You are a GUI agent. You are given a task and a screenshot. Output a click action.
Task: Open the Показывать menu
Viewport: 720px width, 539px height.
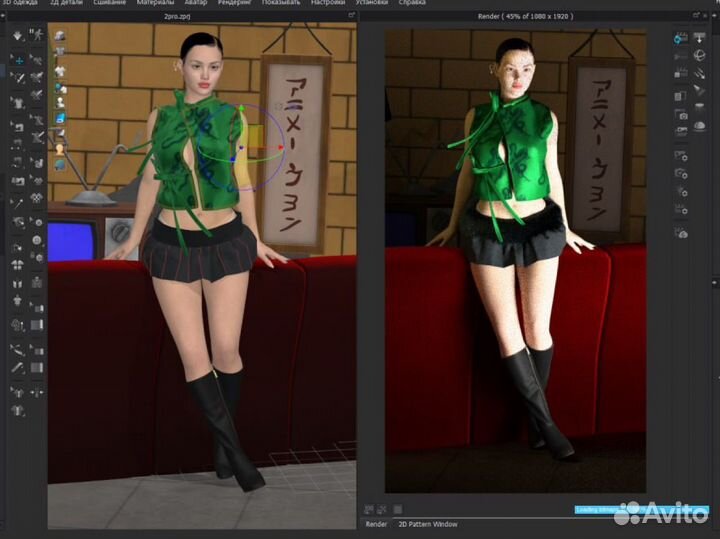281,2
